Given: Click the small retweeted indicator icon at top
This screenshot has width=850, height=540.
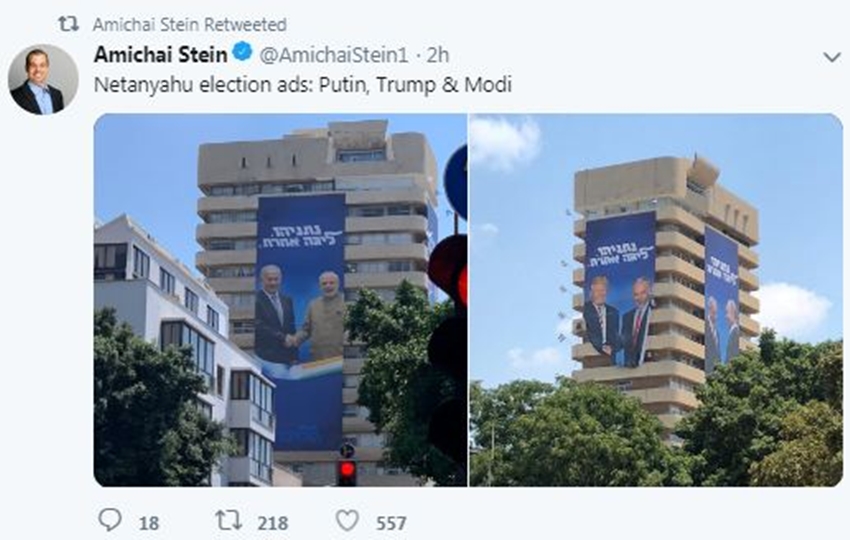Looking at the screenshot, I should click(68, 23).
